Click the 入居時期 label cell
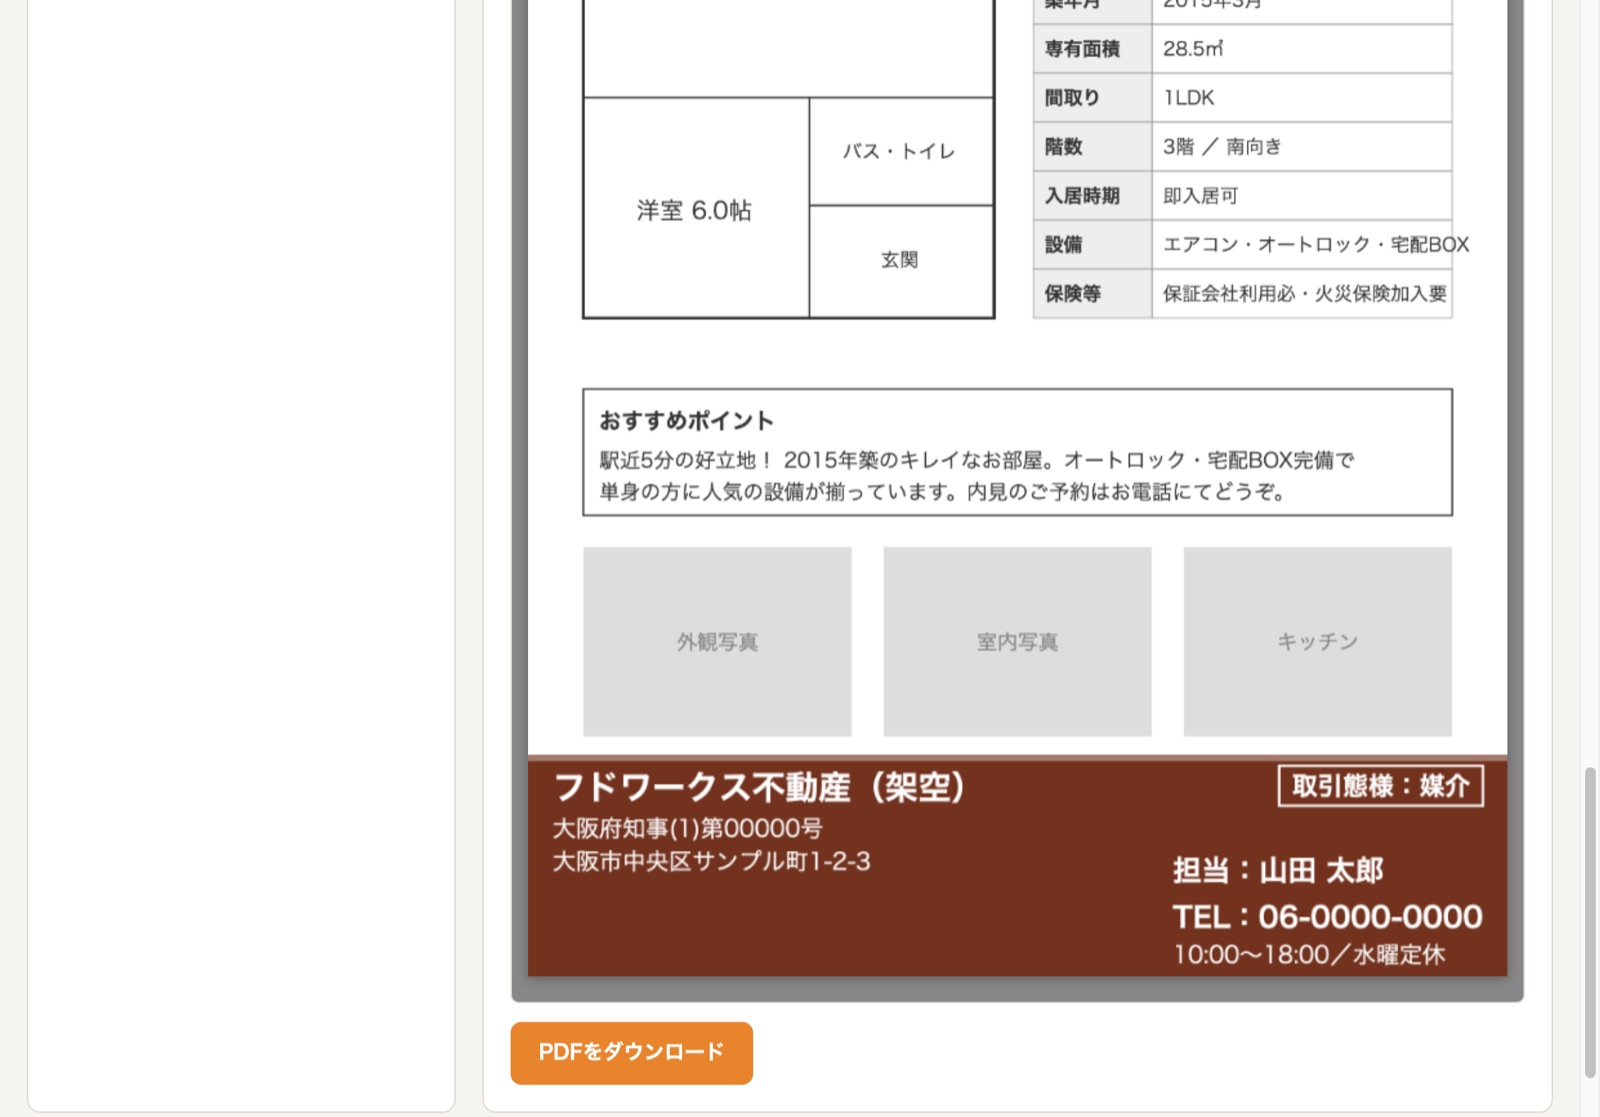 pyautogui.click(x=1092, y=196)
